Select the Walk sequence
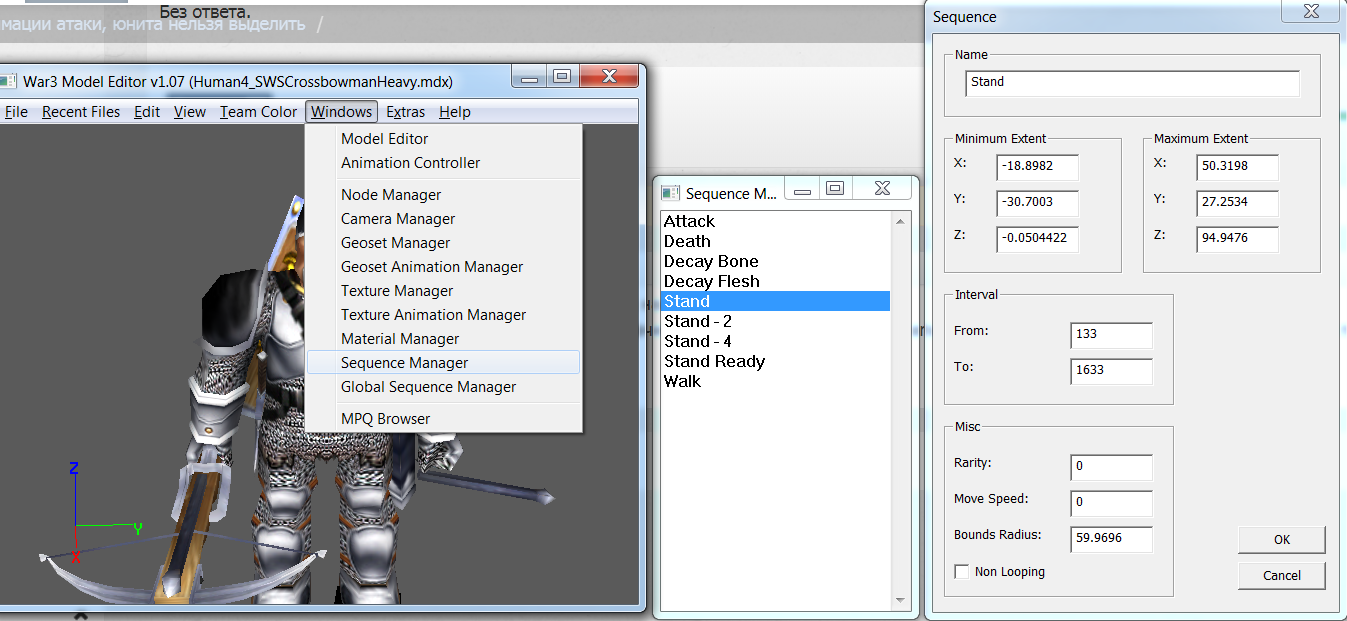 776,381
